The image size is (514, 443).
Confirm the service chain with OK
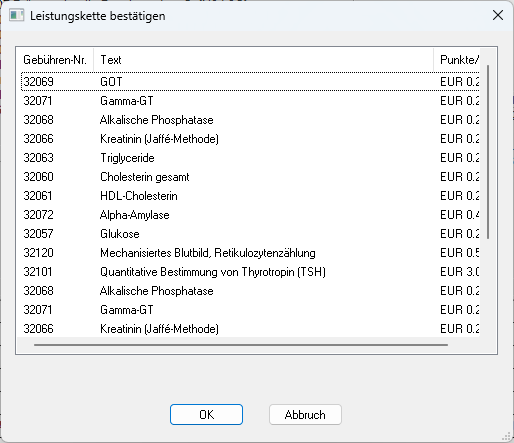(206, 414)
